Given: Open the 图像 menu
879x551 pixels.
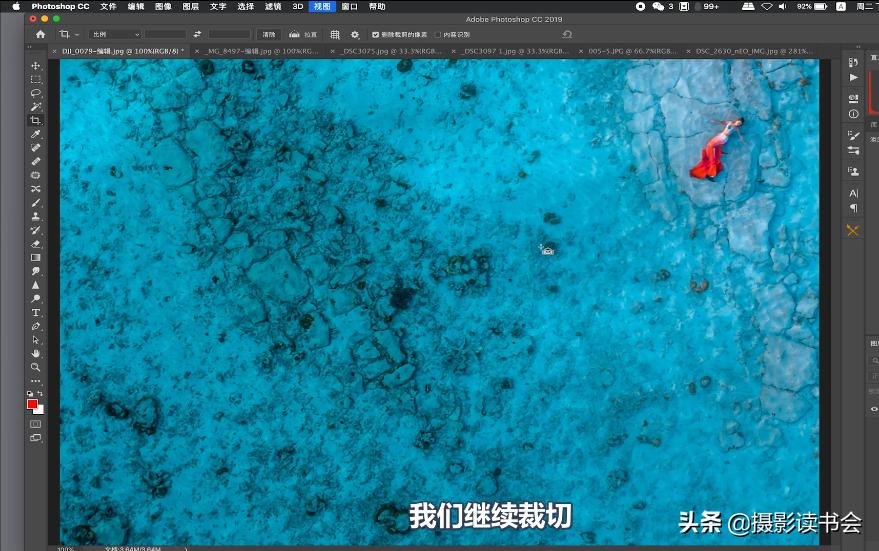Looking at the screenshot, I should [163, 6].
